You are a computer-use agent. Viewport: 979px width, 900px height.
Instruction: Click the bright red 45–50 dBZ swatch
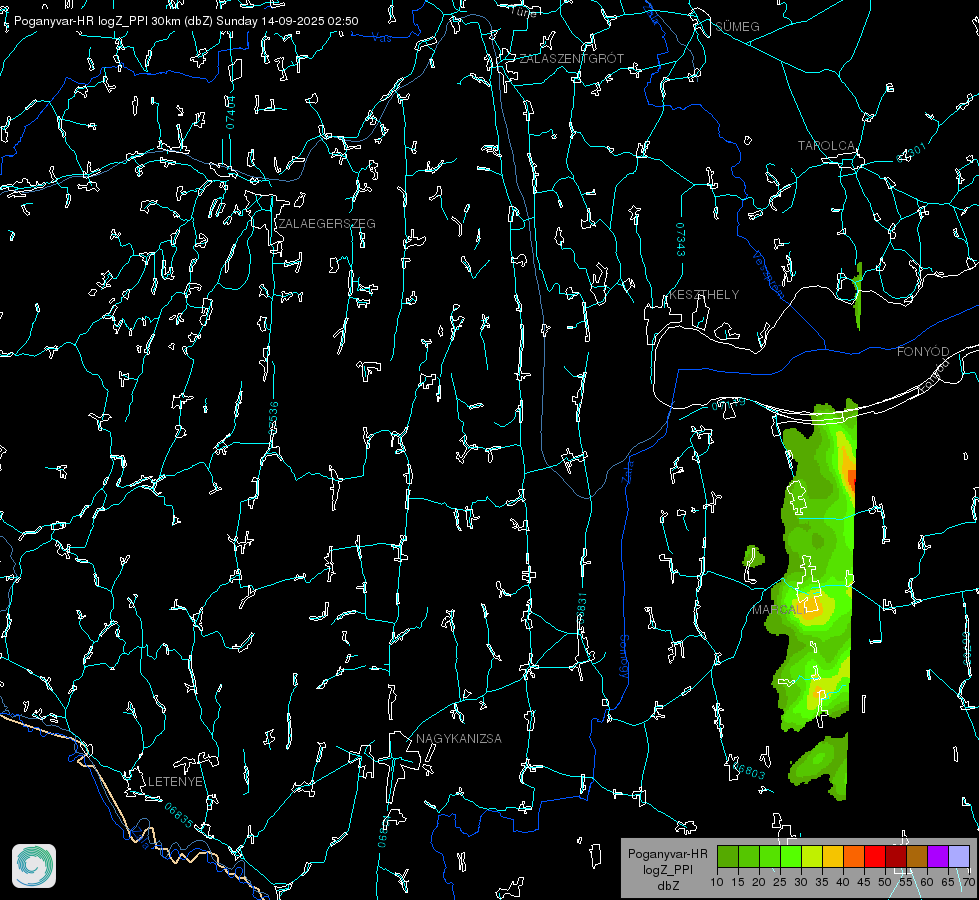[875, 856]
